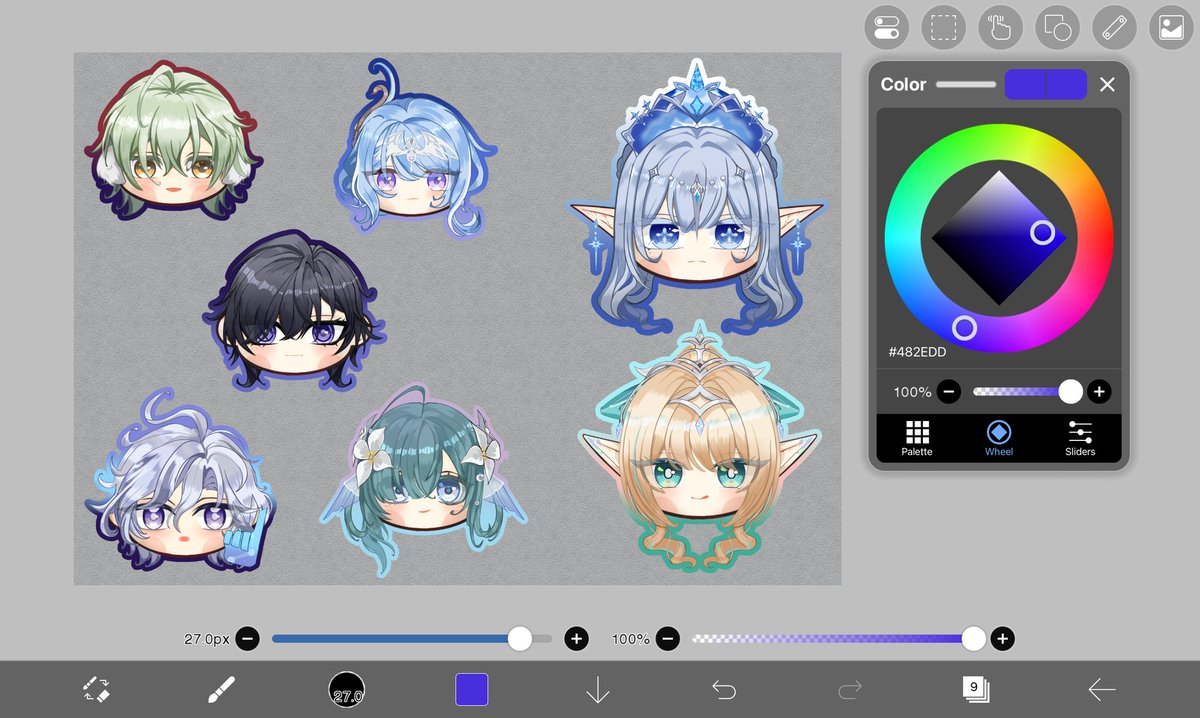Image resolution: width=1200 pixels, height=718 pixels.
Task: Tap the down arrow hide toolbar icon
Action: pos(598,689)
